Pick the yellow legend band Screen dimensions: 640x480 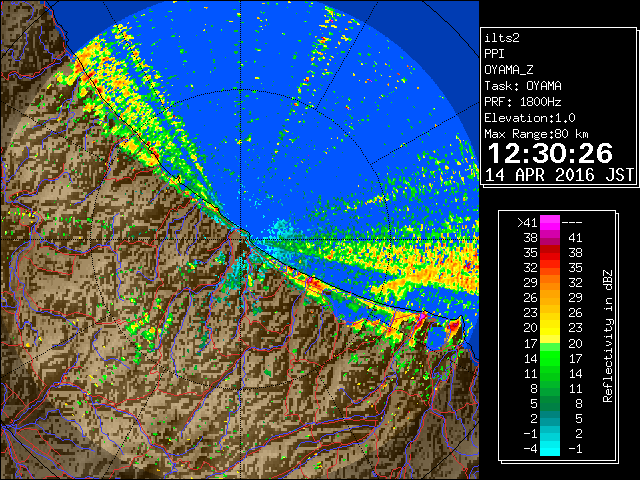pos(550,327)
